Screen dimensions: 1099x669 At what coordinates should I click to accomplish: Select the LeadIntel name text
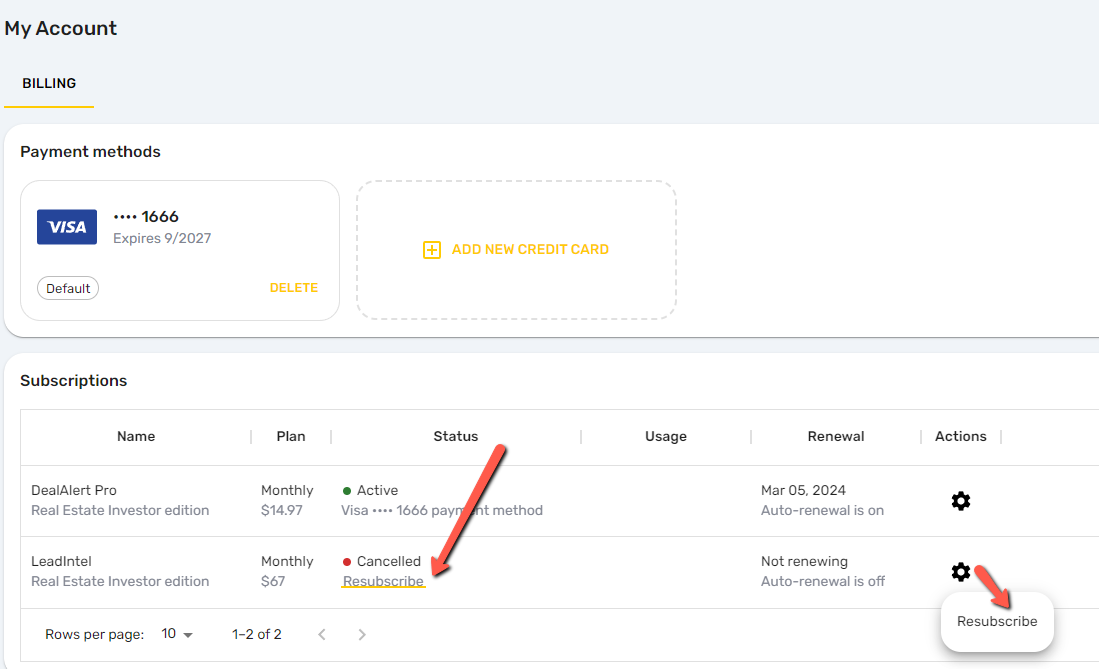61,561
